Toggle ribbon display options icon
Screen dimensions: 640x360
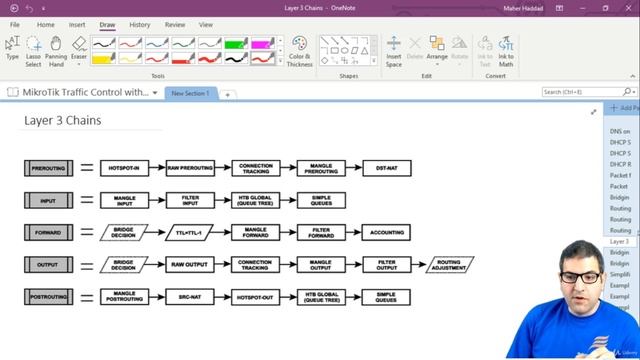[x=560, y=8]
